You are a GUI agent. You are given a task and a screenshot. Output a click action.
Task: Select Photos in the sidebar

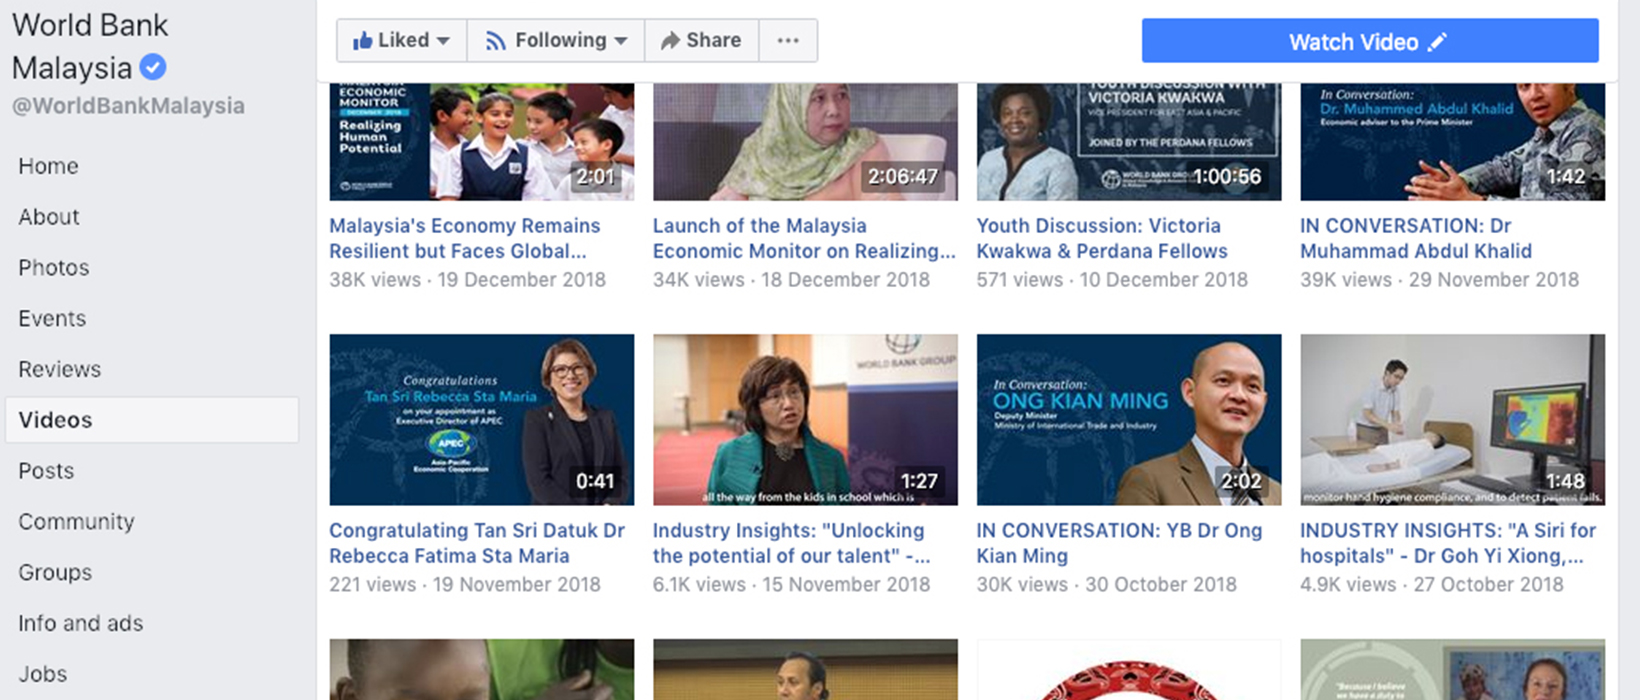click(x=54, y=268)
